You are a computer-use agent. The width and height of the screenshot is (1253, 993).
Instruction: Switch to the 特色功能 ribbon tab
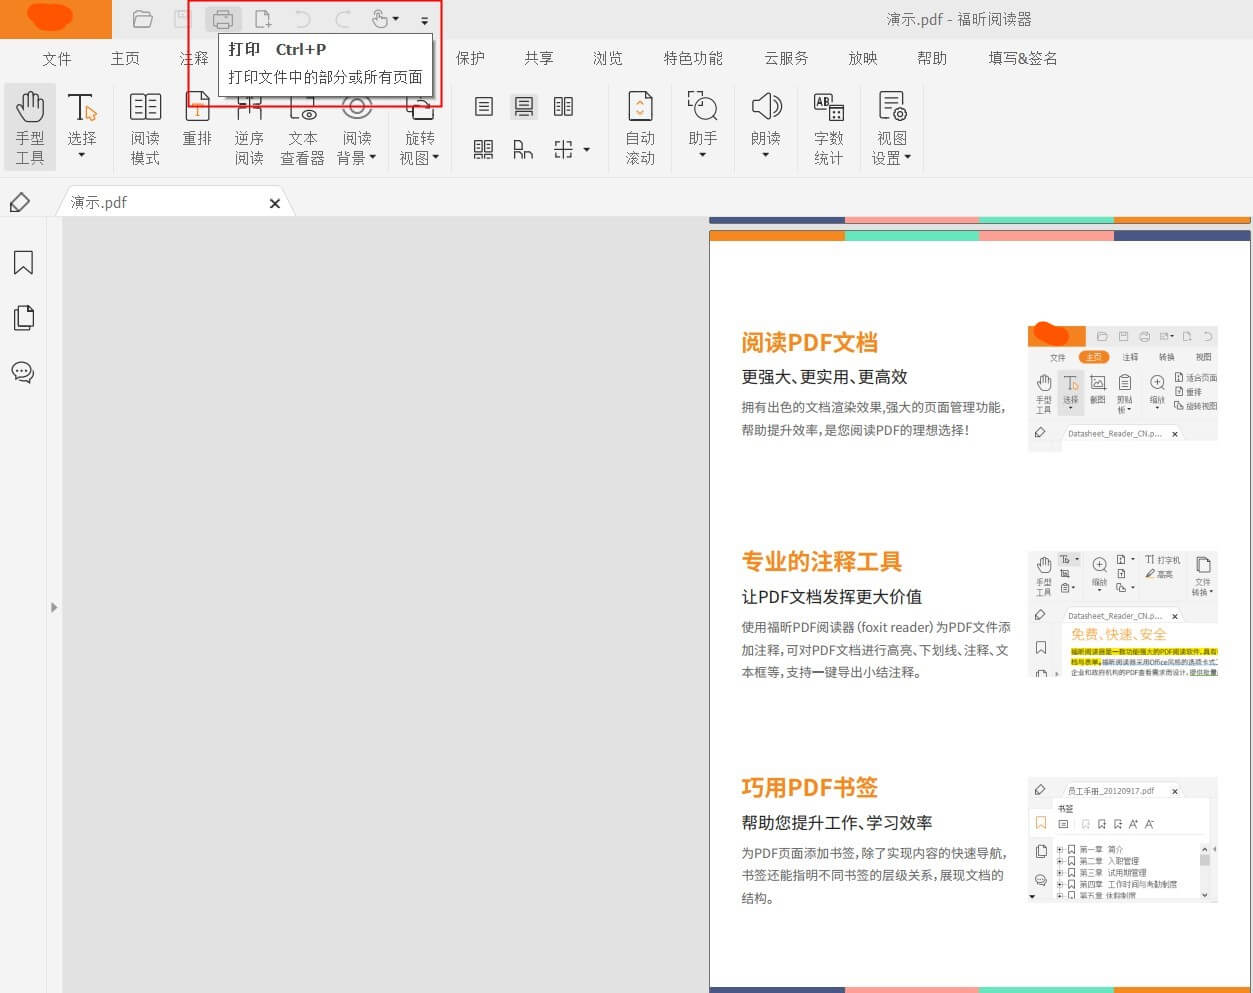692,58
